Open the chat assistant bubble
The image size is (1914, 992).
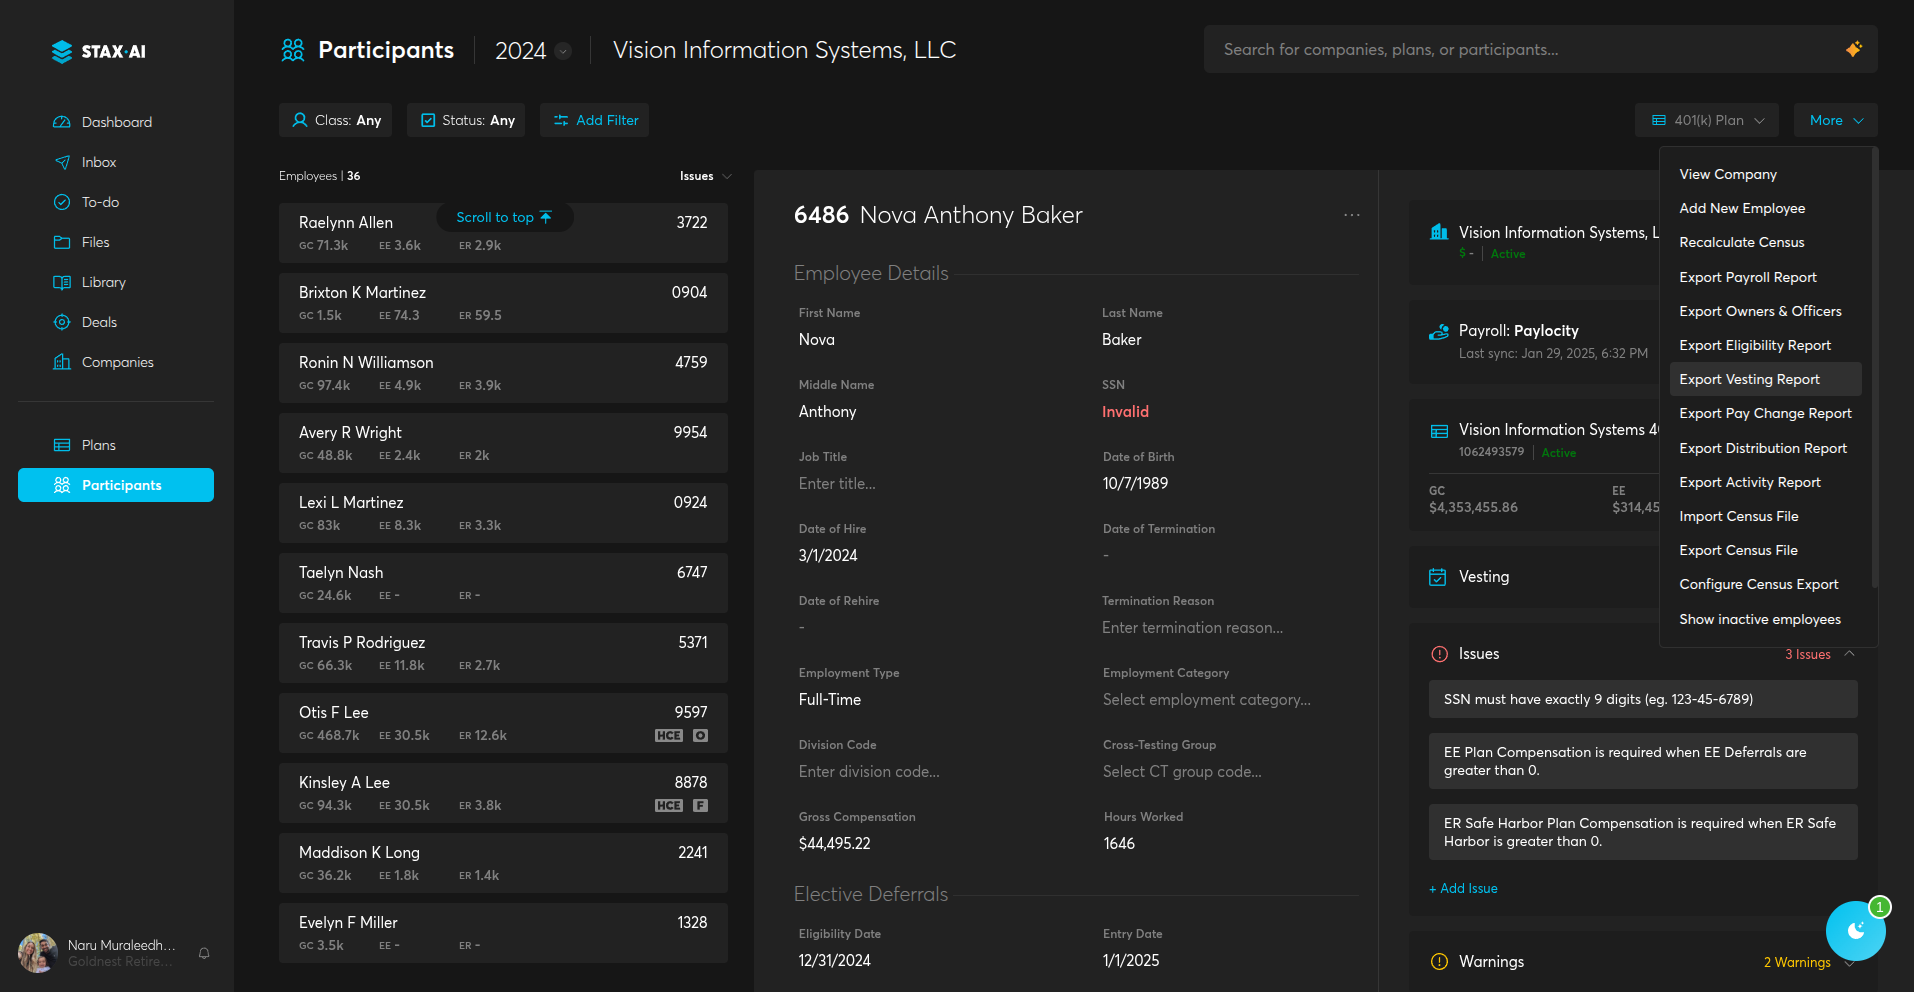(x=1855, y=931)
